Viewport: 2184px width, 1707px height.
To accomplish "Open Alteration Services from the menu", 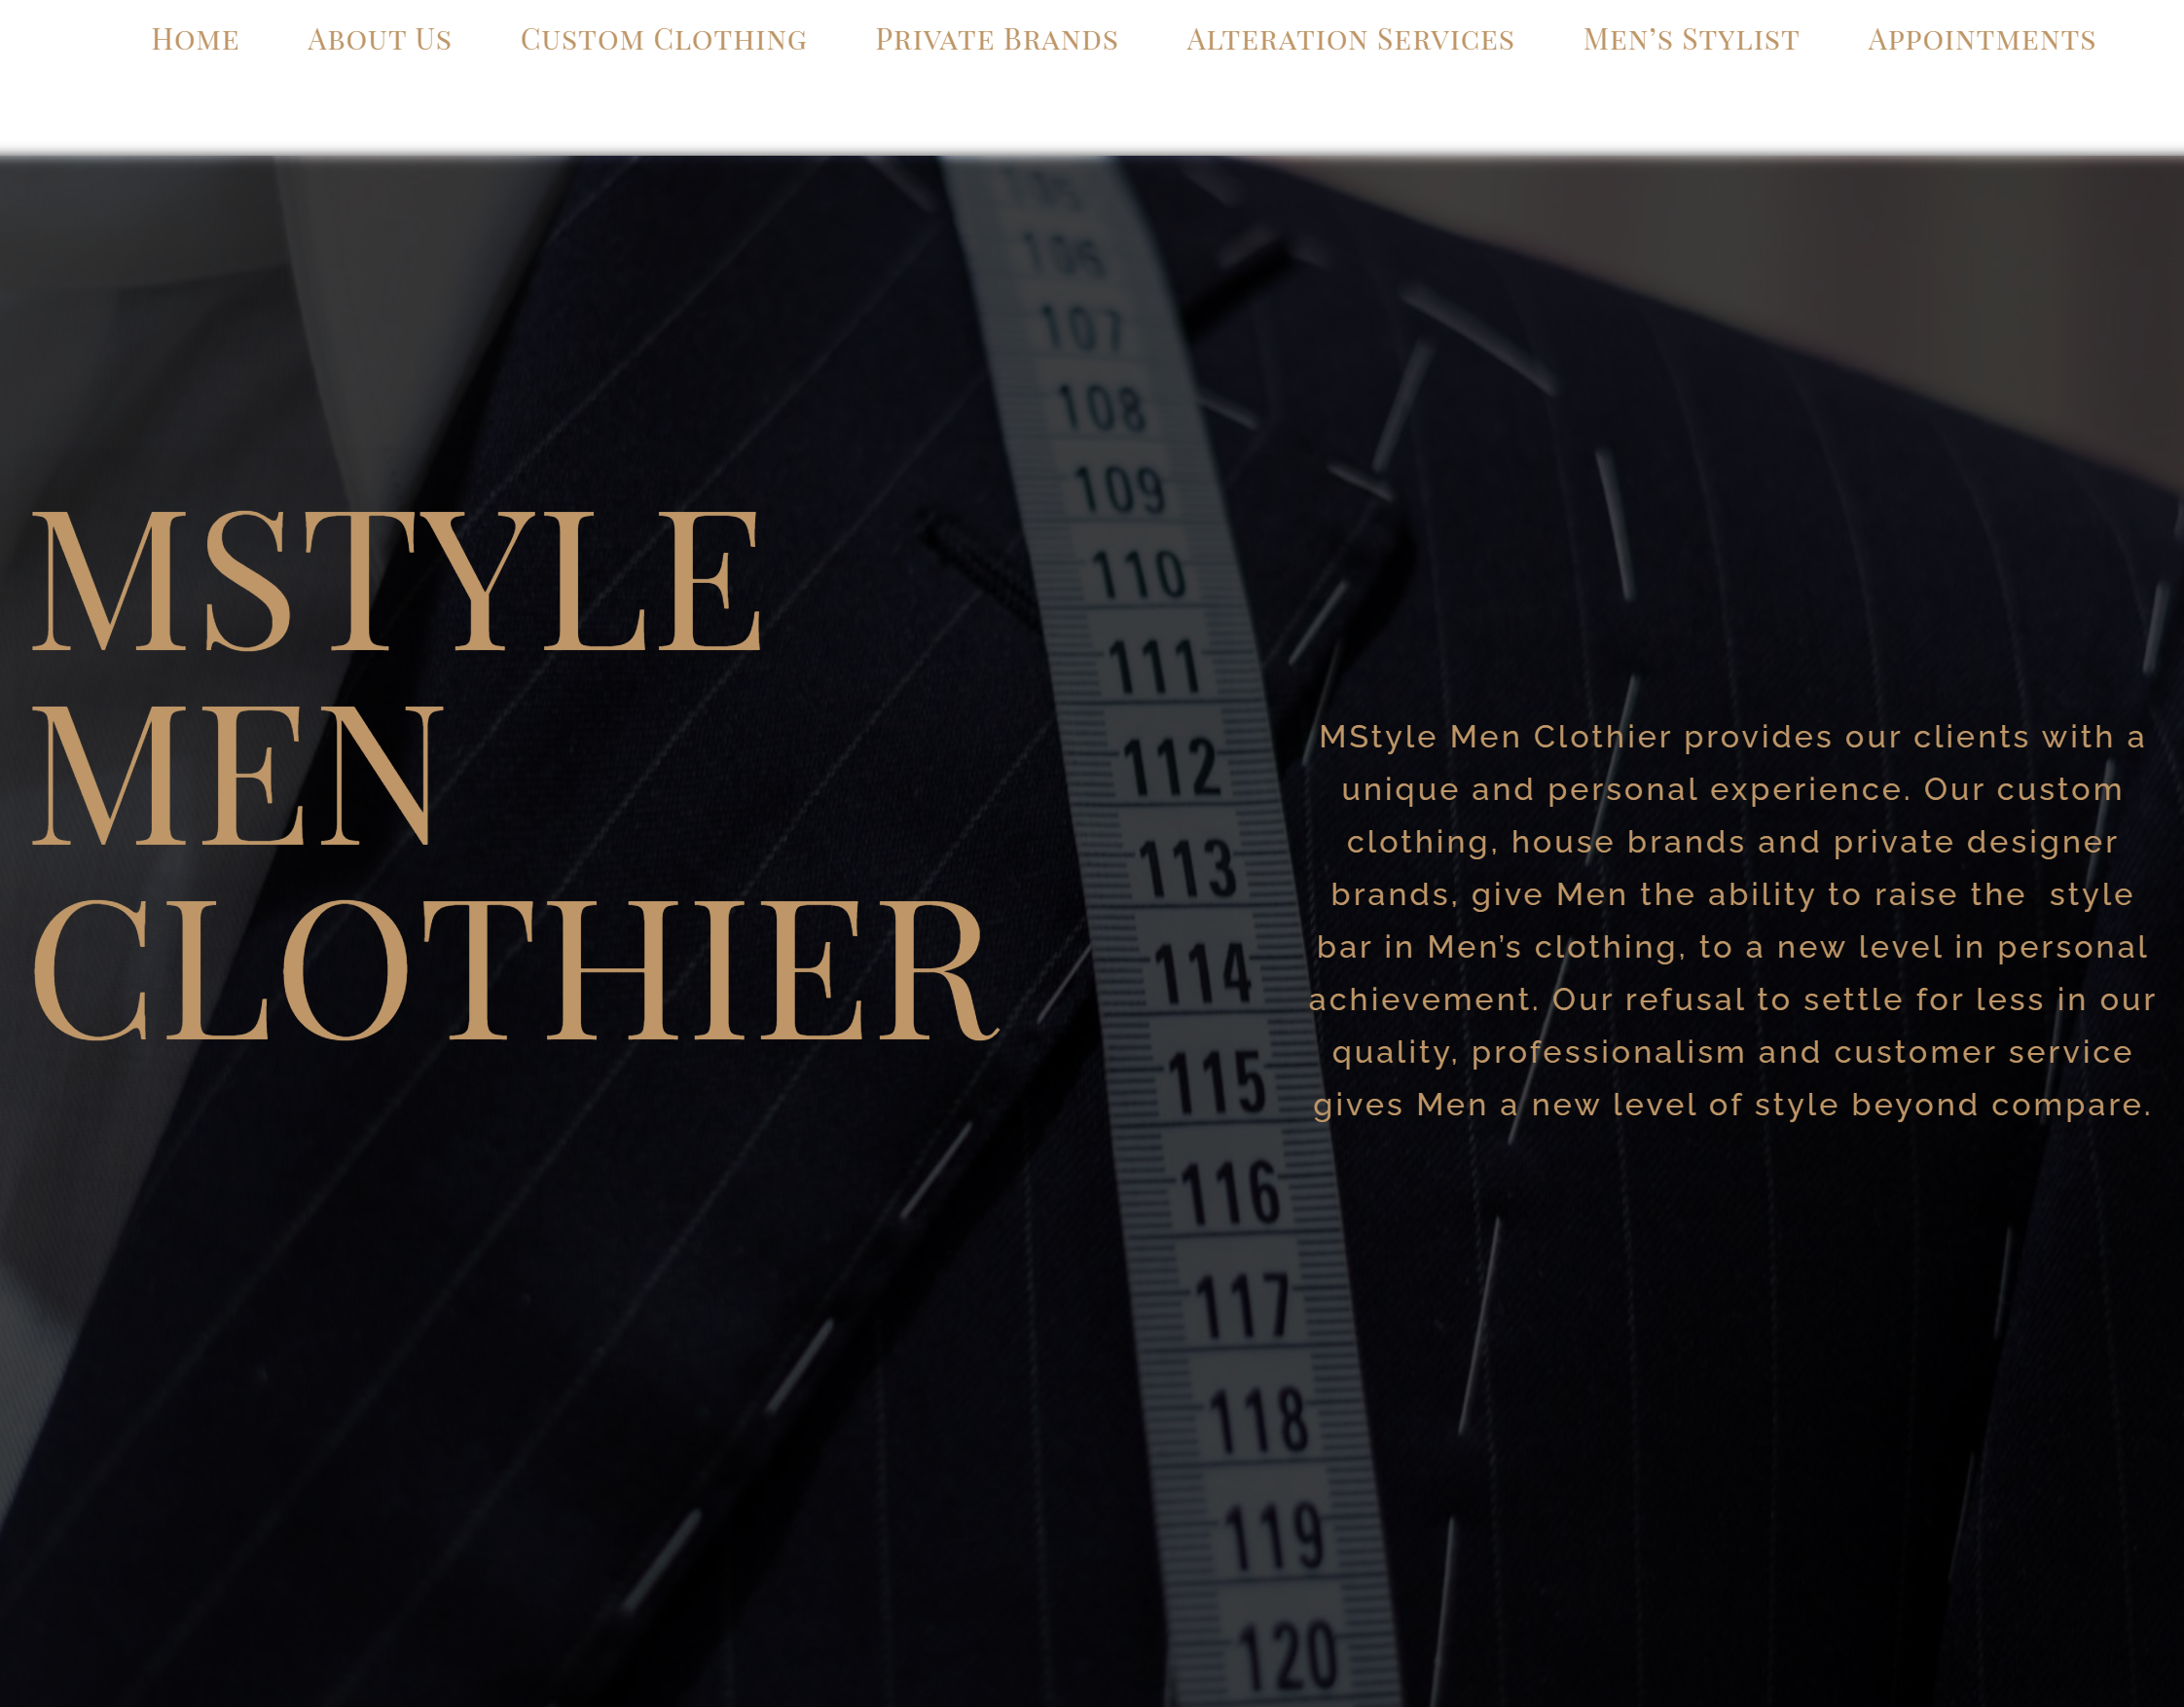I will [1351, 39].
